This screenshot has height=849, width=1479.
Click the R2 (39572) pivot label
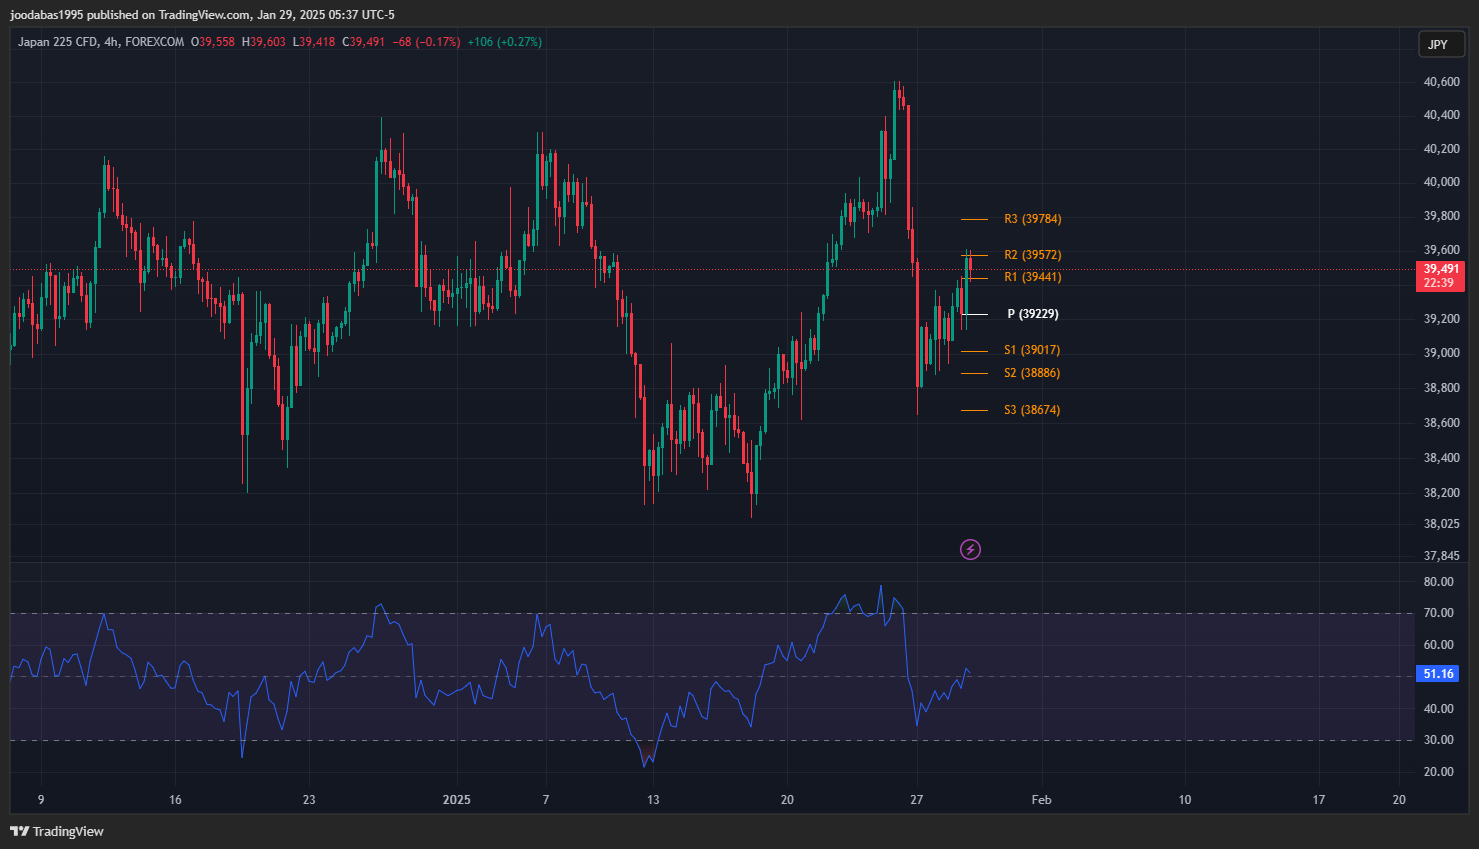point(1033,255)
